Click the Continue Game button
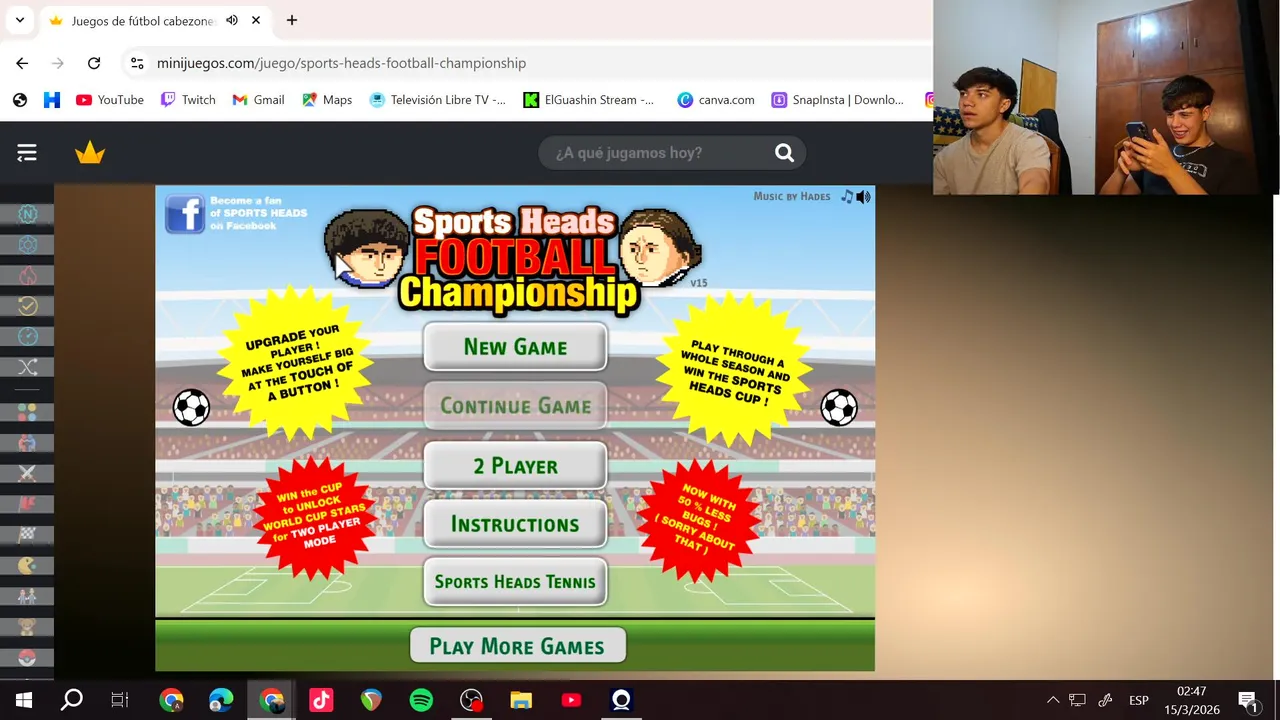 [x=515, y=406]
